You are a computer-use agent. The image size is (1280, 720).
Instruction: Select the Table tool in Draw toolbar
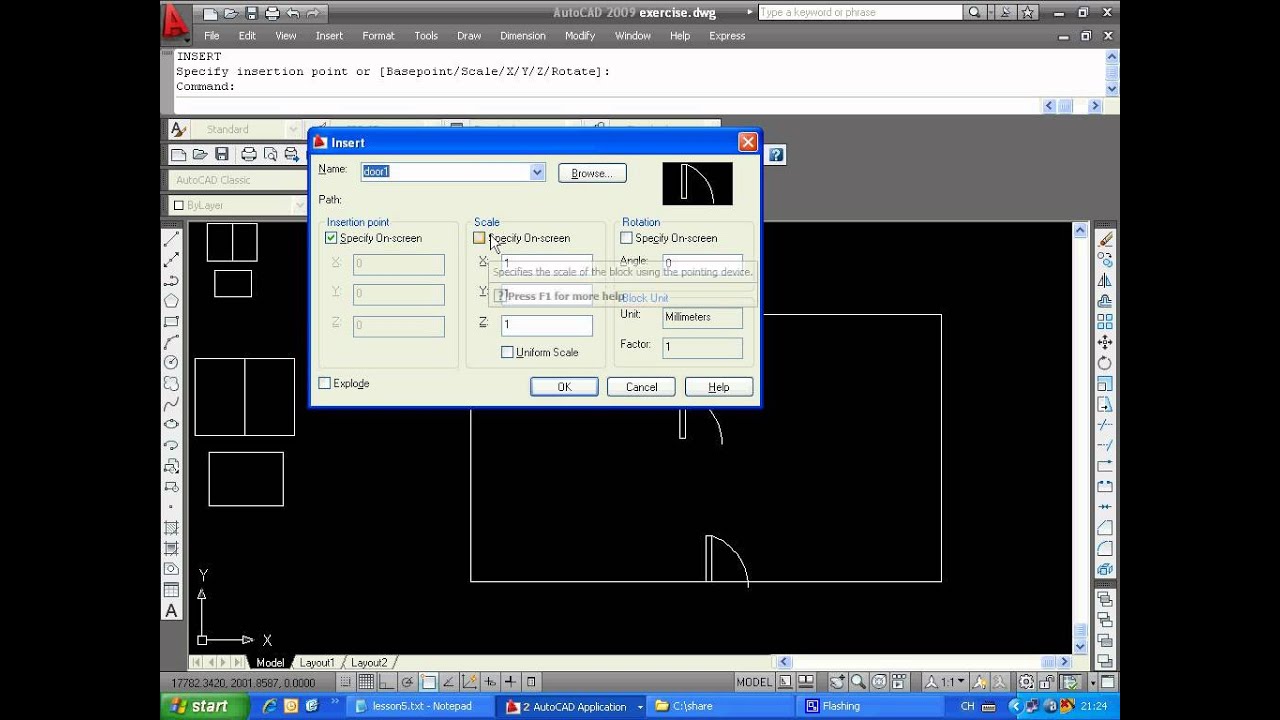tap(171, 590)
